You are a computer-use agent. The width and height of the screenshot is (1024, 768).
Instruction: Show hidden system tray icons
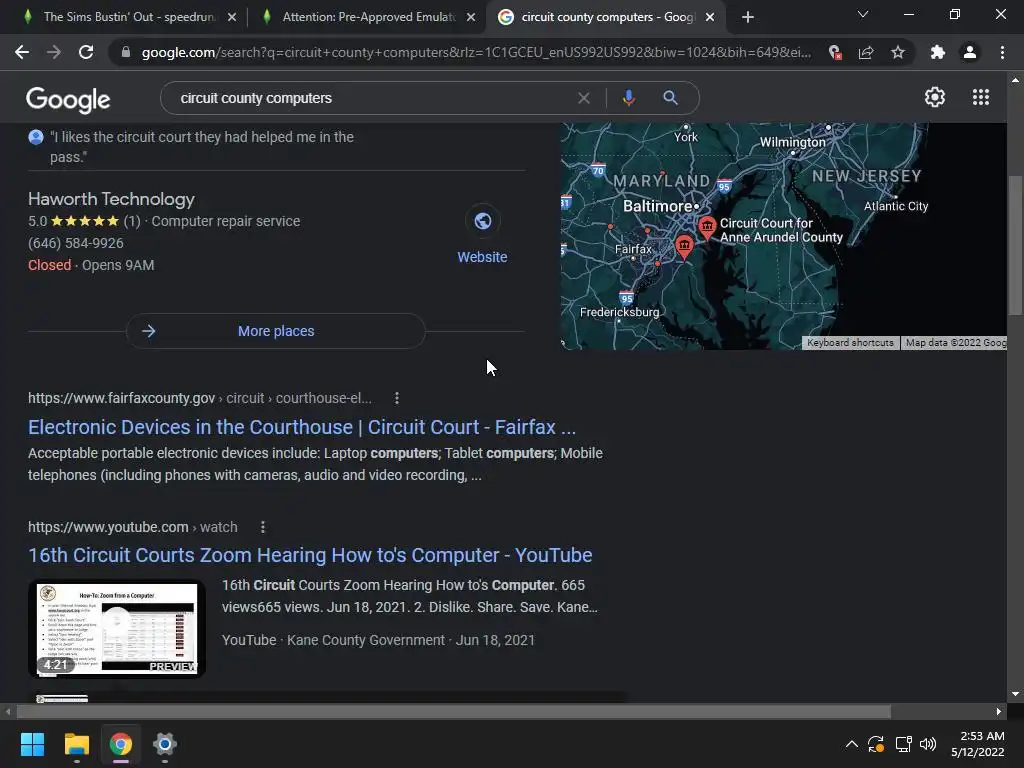(852, 744)
